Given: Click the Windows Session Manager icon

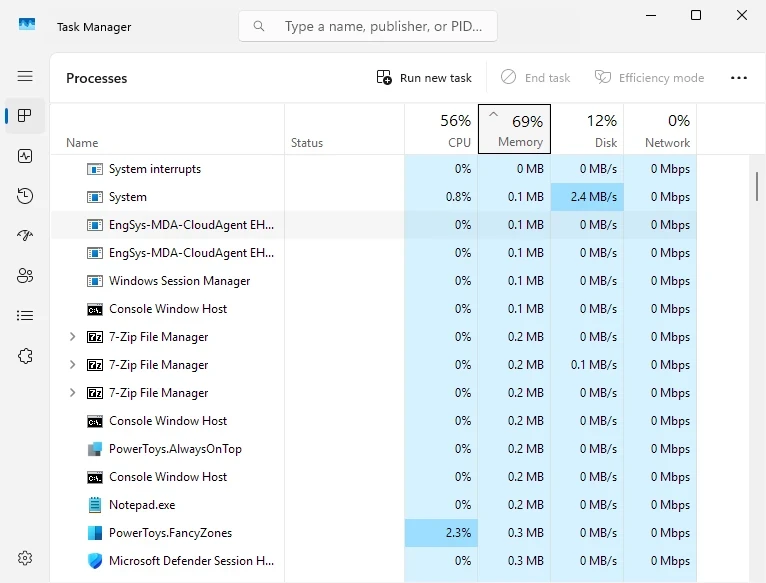Looking at the screenshot, I should pos(95,281).
